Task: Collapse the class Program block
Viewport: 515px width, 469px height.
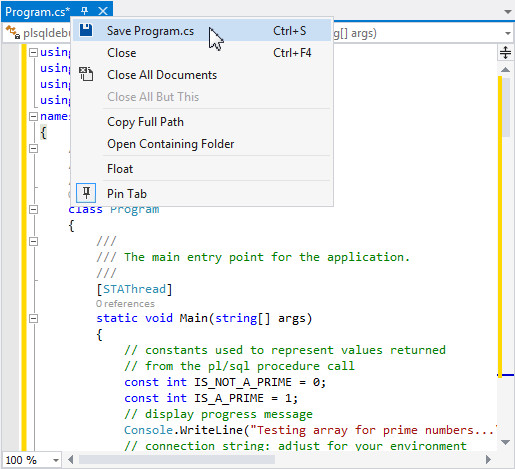Action: (33, 209)
